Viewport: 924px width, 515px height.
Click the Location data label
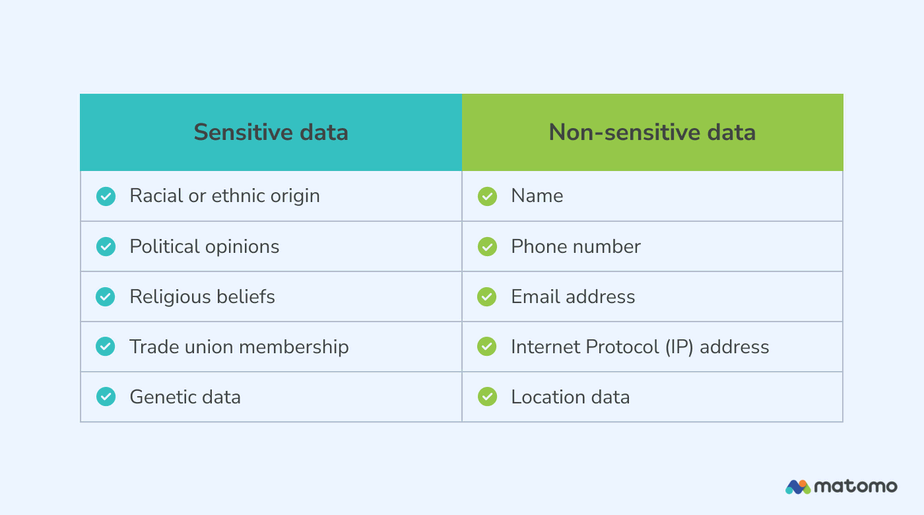pos(570,397)
